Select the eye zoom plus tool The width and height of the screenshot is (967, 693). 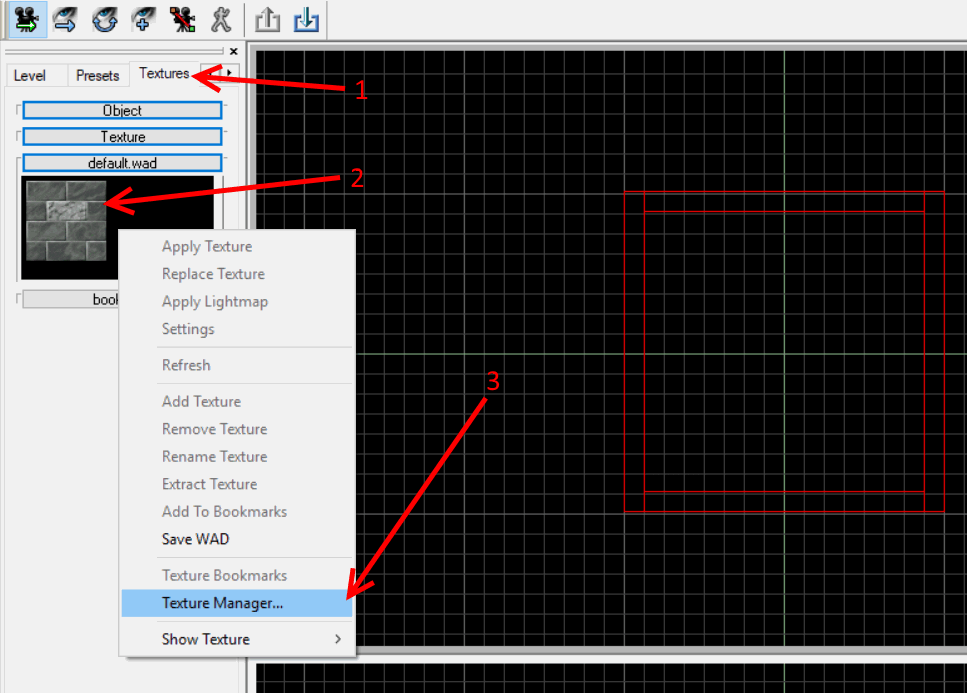click(x=143, y=20)
